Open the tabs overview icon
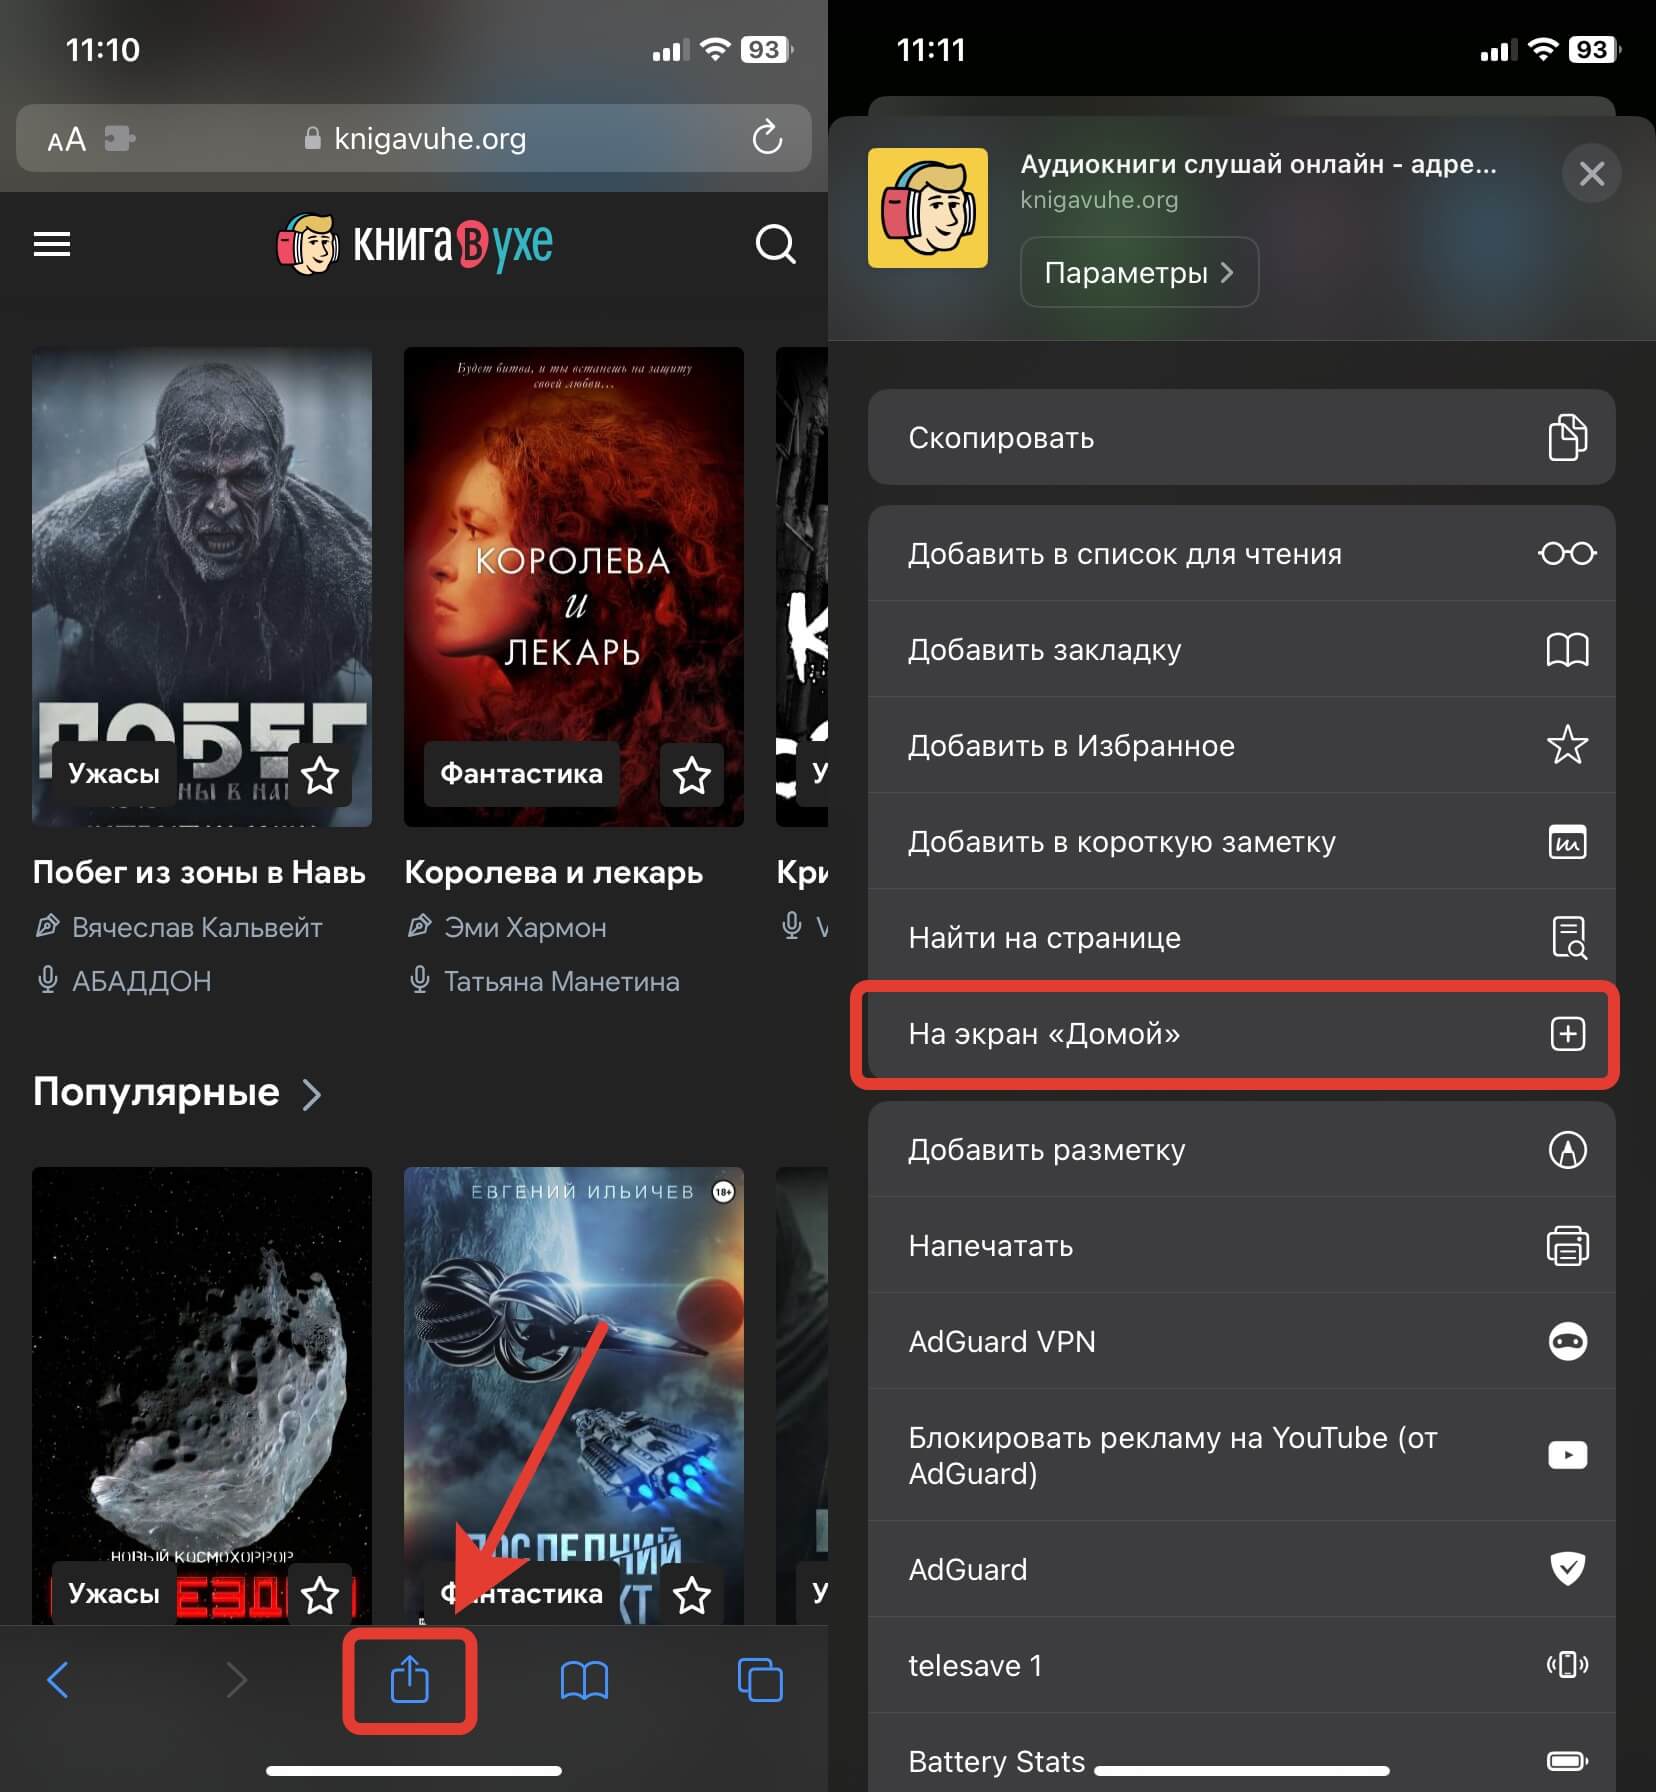1656x1792 pixels. coord(759,1680)
